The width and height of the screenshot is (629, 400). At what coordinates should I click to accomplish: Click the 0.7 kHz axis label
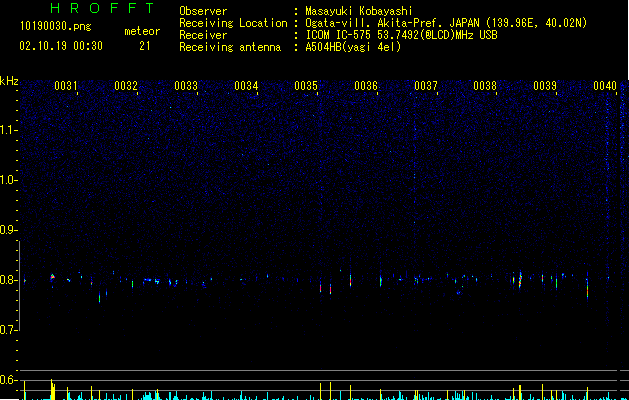click(x=9, y=330)
